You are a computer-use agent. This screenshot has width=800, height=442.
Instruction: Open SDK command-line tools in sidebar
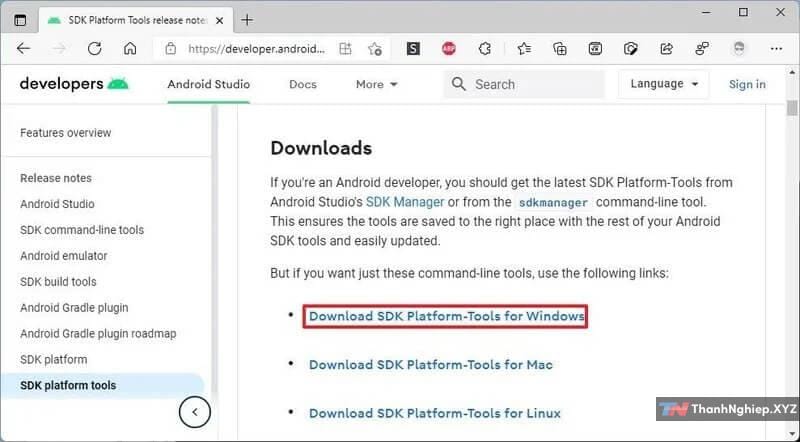click(x=82, y=230)
